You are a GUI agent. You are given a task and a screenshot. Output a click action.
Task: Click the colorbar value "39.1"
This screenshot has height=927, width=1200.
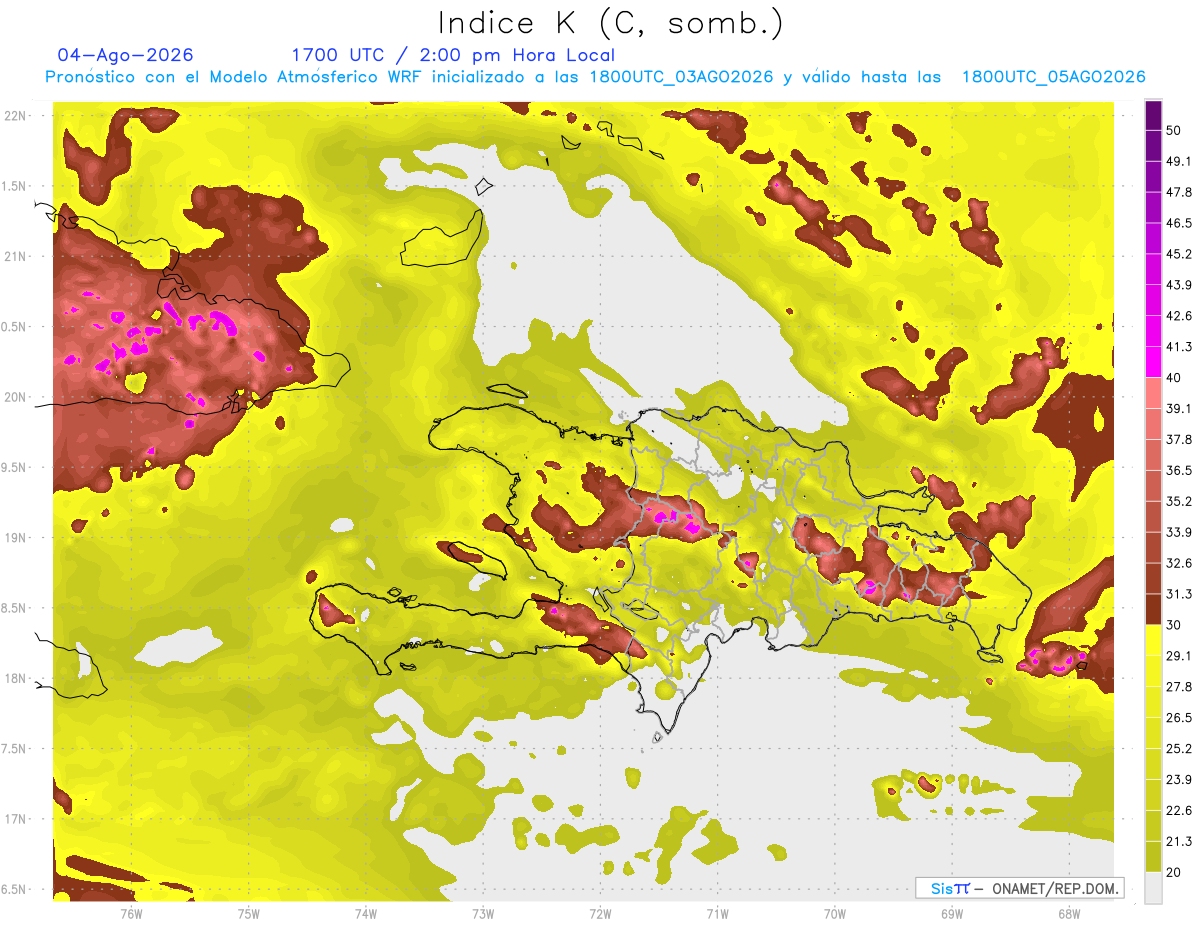pos(1179,408)
